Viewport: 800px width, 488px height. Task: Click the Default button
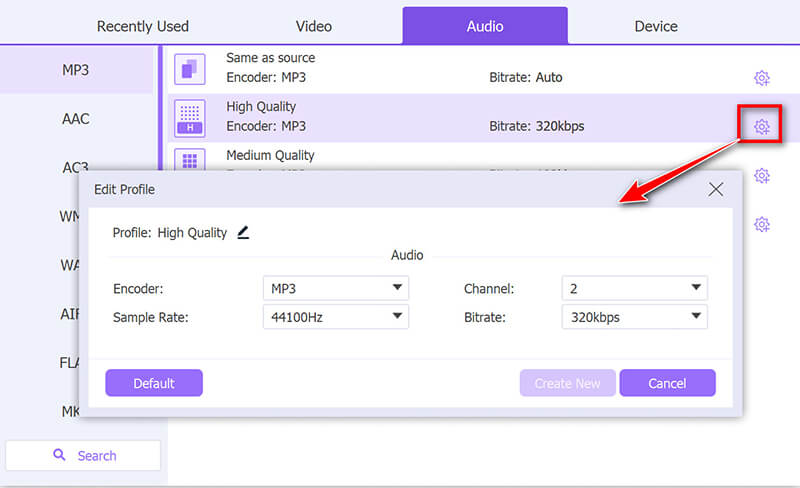(x=154, y=383)
